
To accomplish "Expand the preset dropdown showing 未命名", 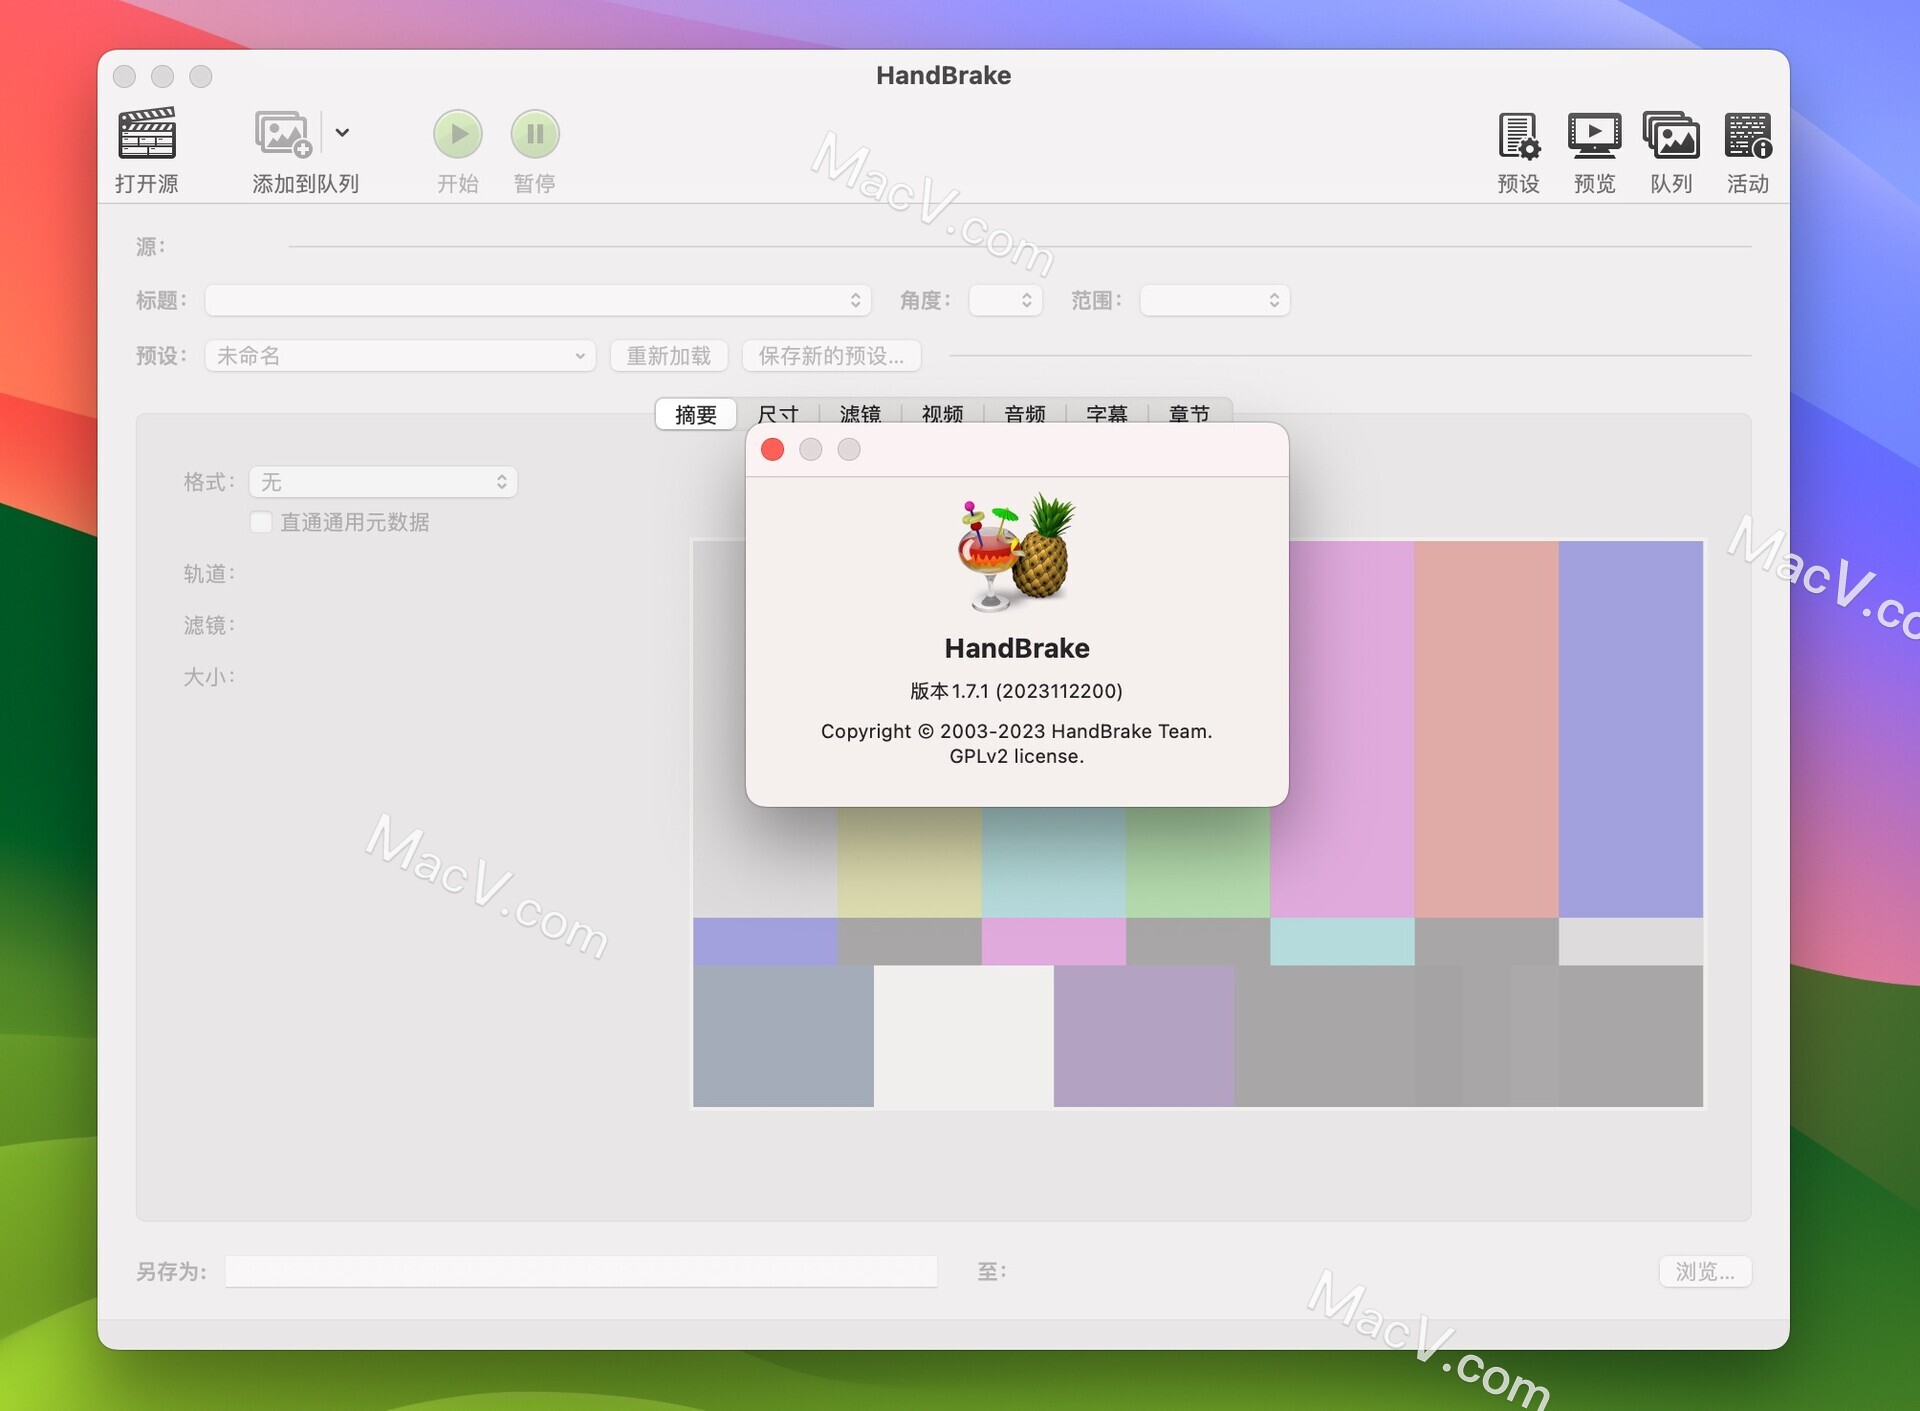I will 400,356.
